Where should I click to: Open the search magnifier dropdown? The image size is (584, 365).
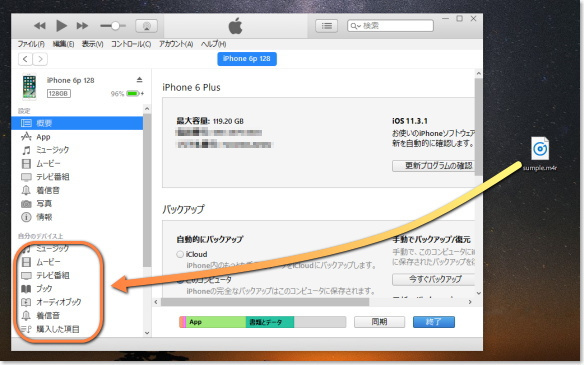click(x=355, y=26)
